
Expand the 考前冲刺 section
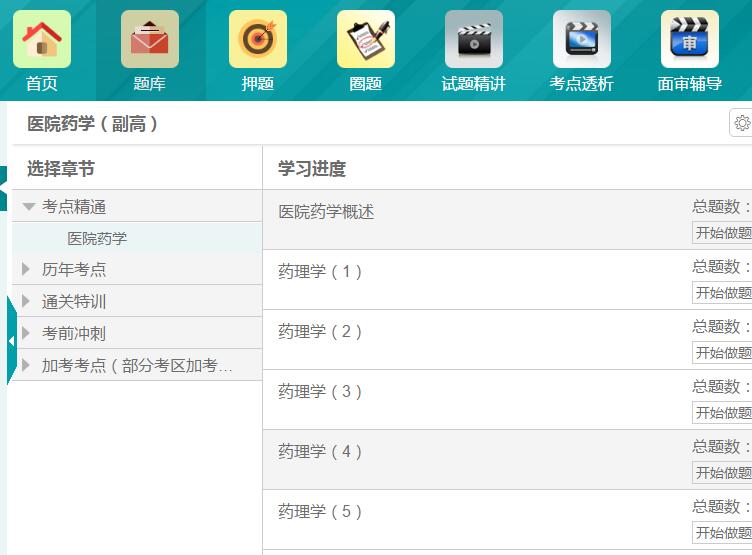point(27,333)
